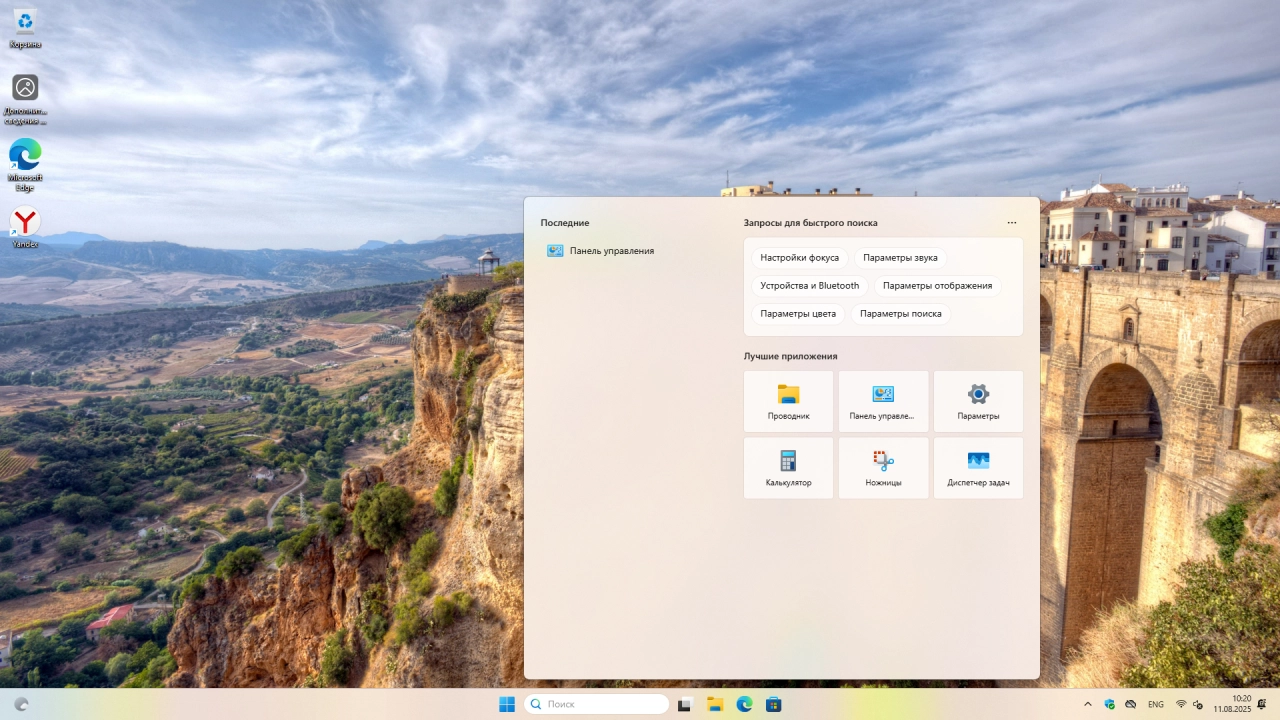Choose Устройства и Bluetooth quick search
The height and width of the screenshot is (720, 1280).
tap(809, 286)
